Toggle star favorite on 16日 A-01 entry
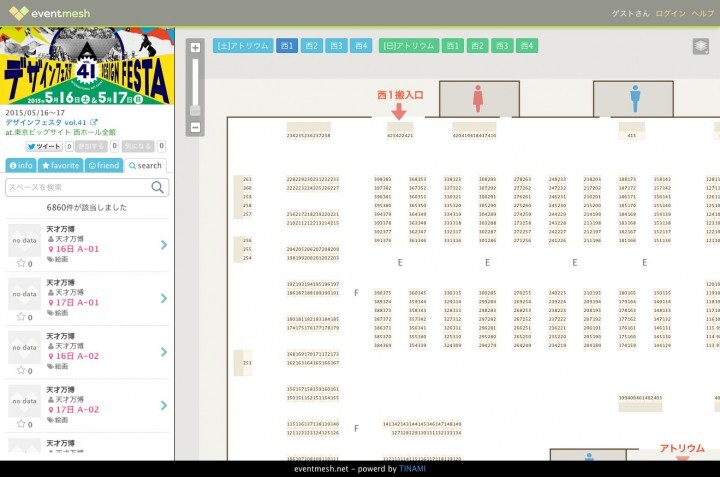 coord(21,263)
